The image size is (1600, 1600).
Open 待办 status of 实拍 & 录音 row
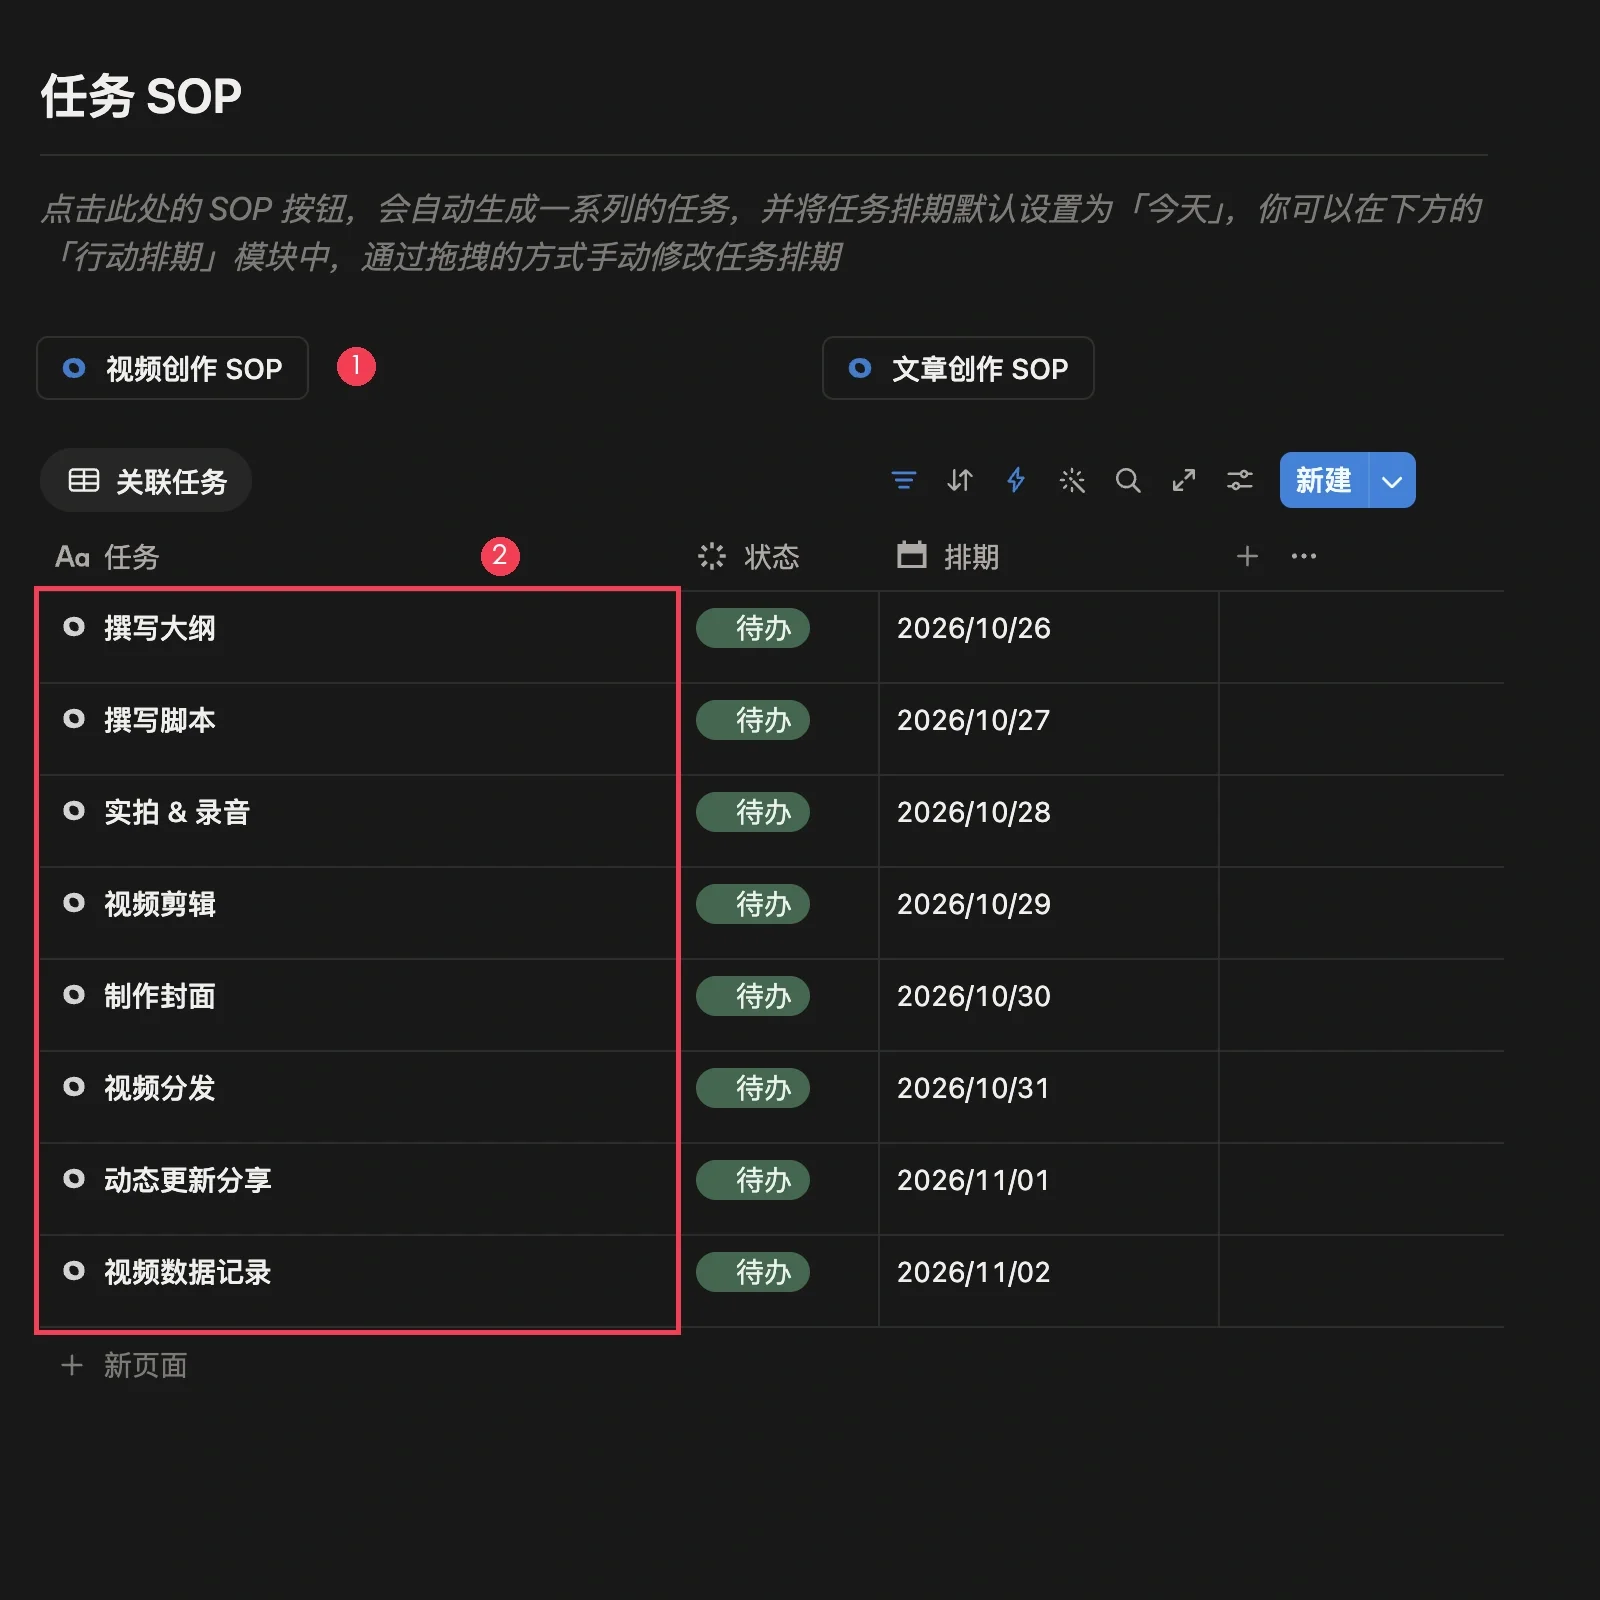point(753,812)
